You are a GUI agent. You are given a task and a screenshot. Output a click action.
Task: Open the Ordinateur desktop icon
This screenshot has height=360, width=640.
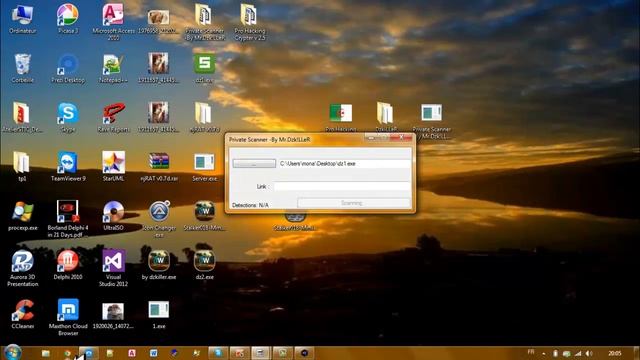tap(22, 18)
